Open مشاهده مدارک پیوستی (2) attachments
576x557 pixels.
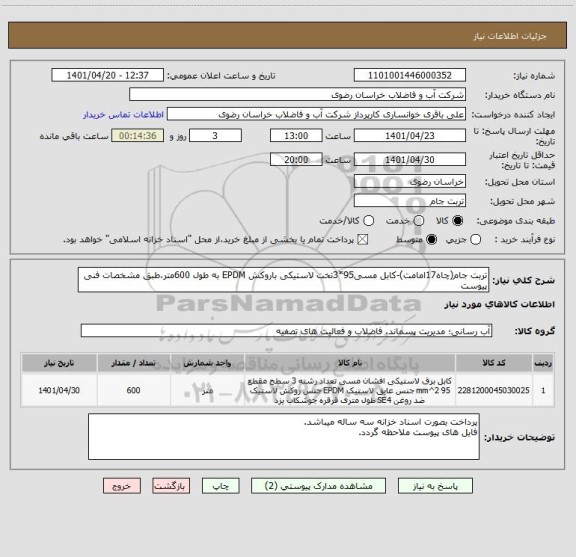pos(318,486)
